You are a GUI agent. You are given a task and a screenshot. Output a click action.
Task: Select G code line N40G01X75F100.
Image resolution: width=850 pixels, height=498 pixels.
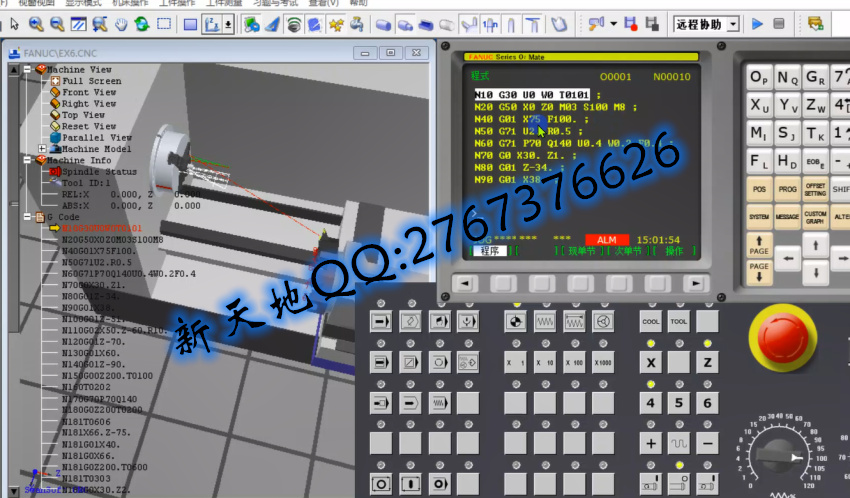(x=99, y=251)
